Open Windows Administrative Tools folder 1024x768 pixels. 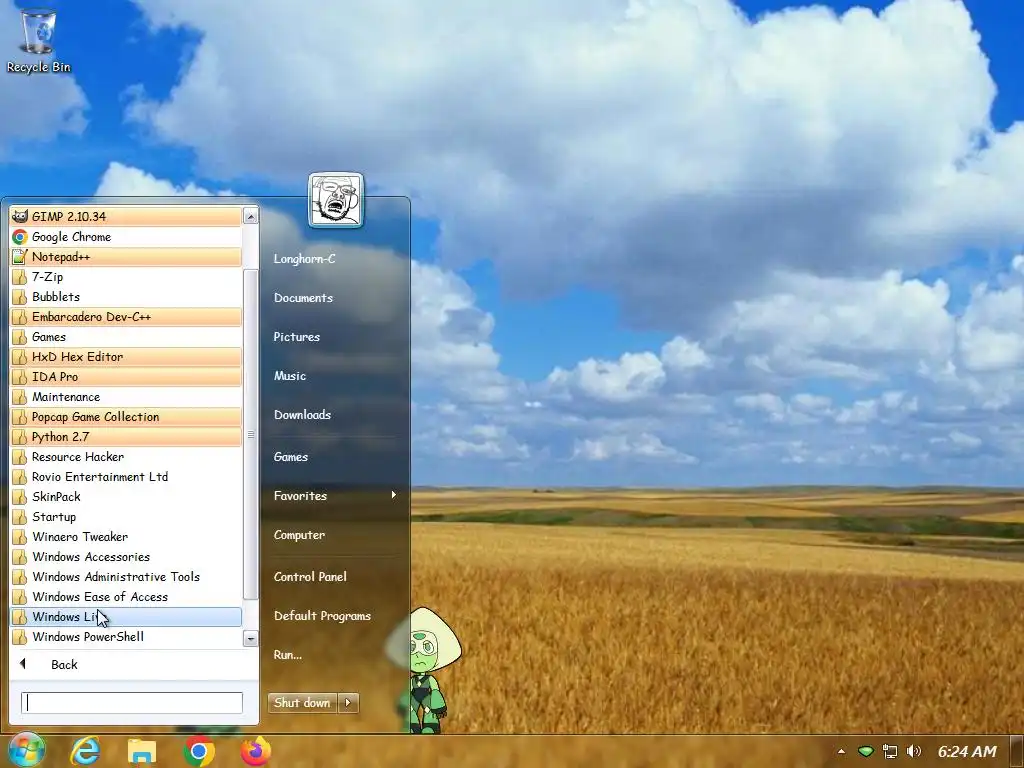[126, 577]
